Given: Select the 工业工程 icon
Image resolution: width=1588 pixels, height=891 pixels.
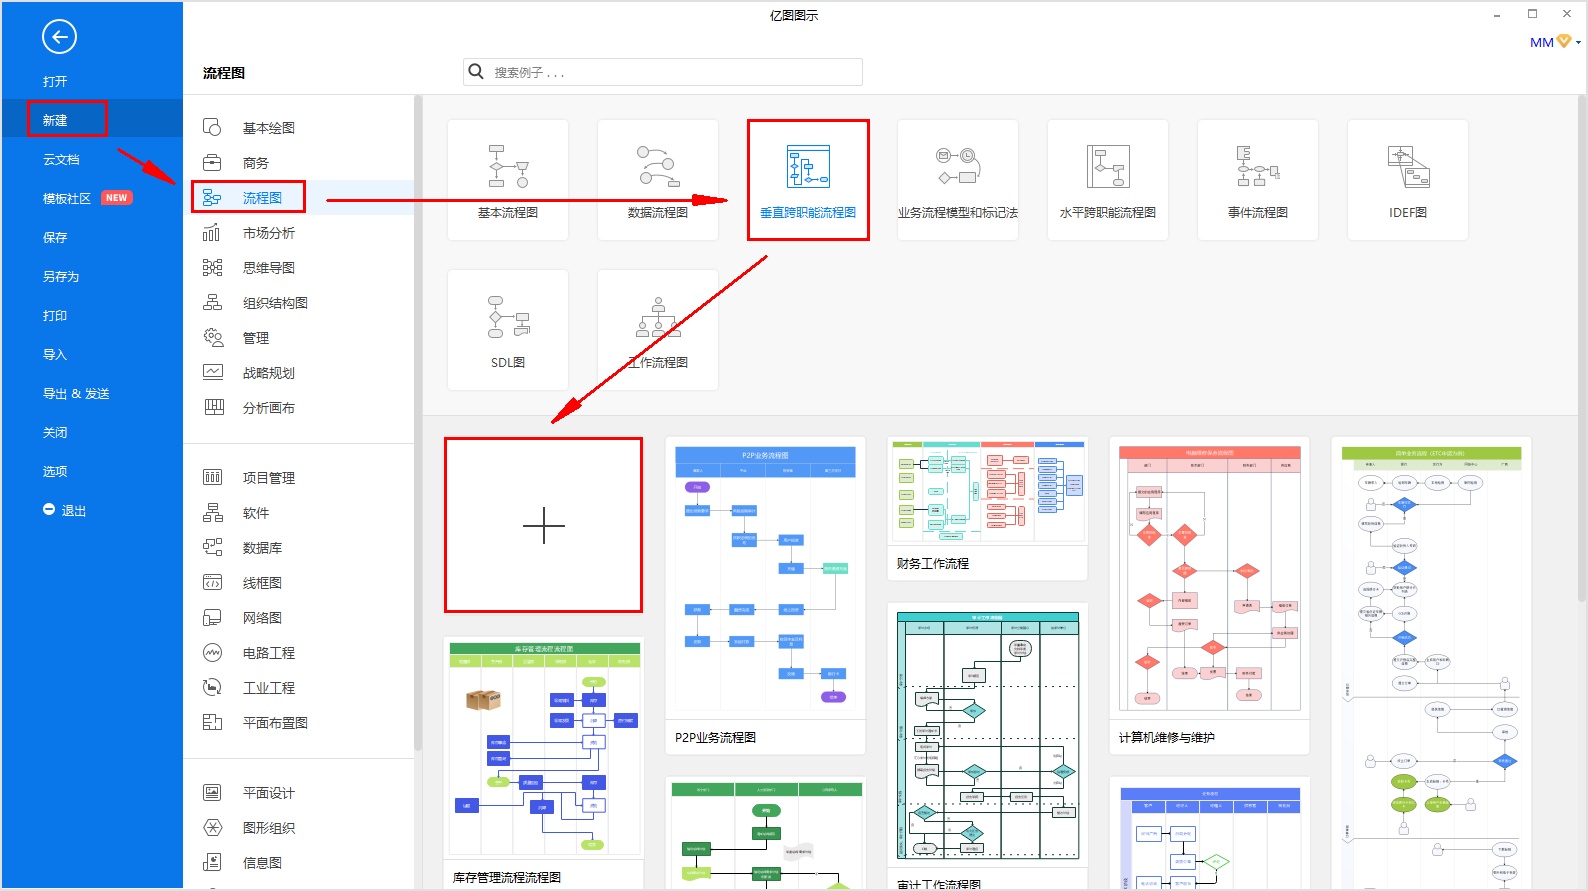Looking at the screenshot, I should point(212,687).
